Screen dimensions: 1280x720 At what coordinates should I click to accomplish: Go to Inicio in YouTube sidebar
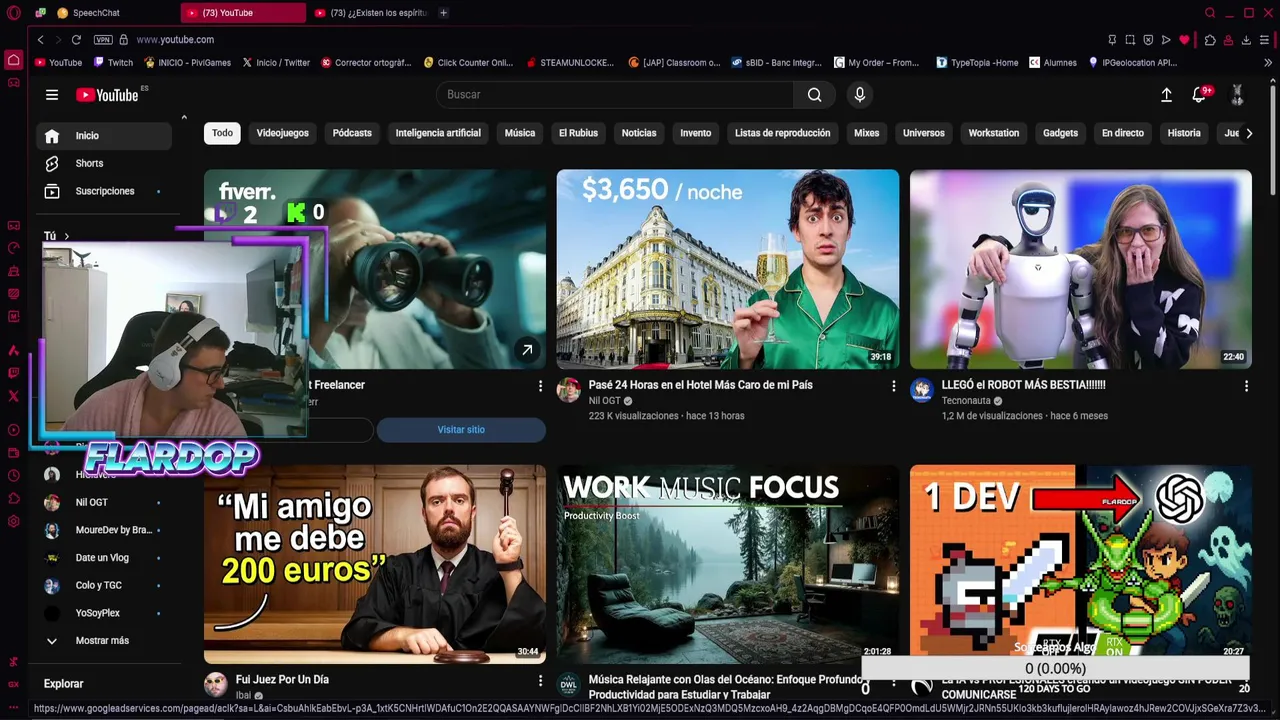pyautogui.click(x=104, y=136)
